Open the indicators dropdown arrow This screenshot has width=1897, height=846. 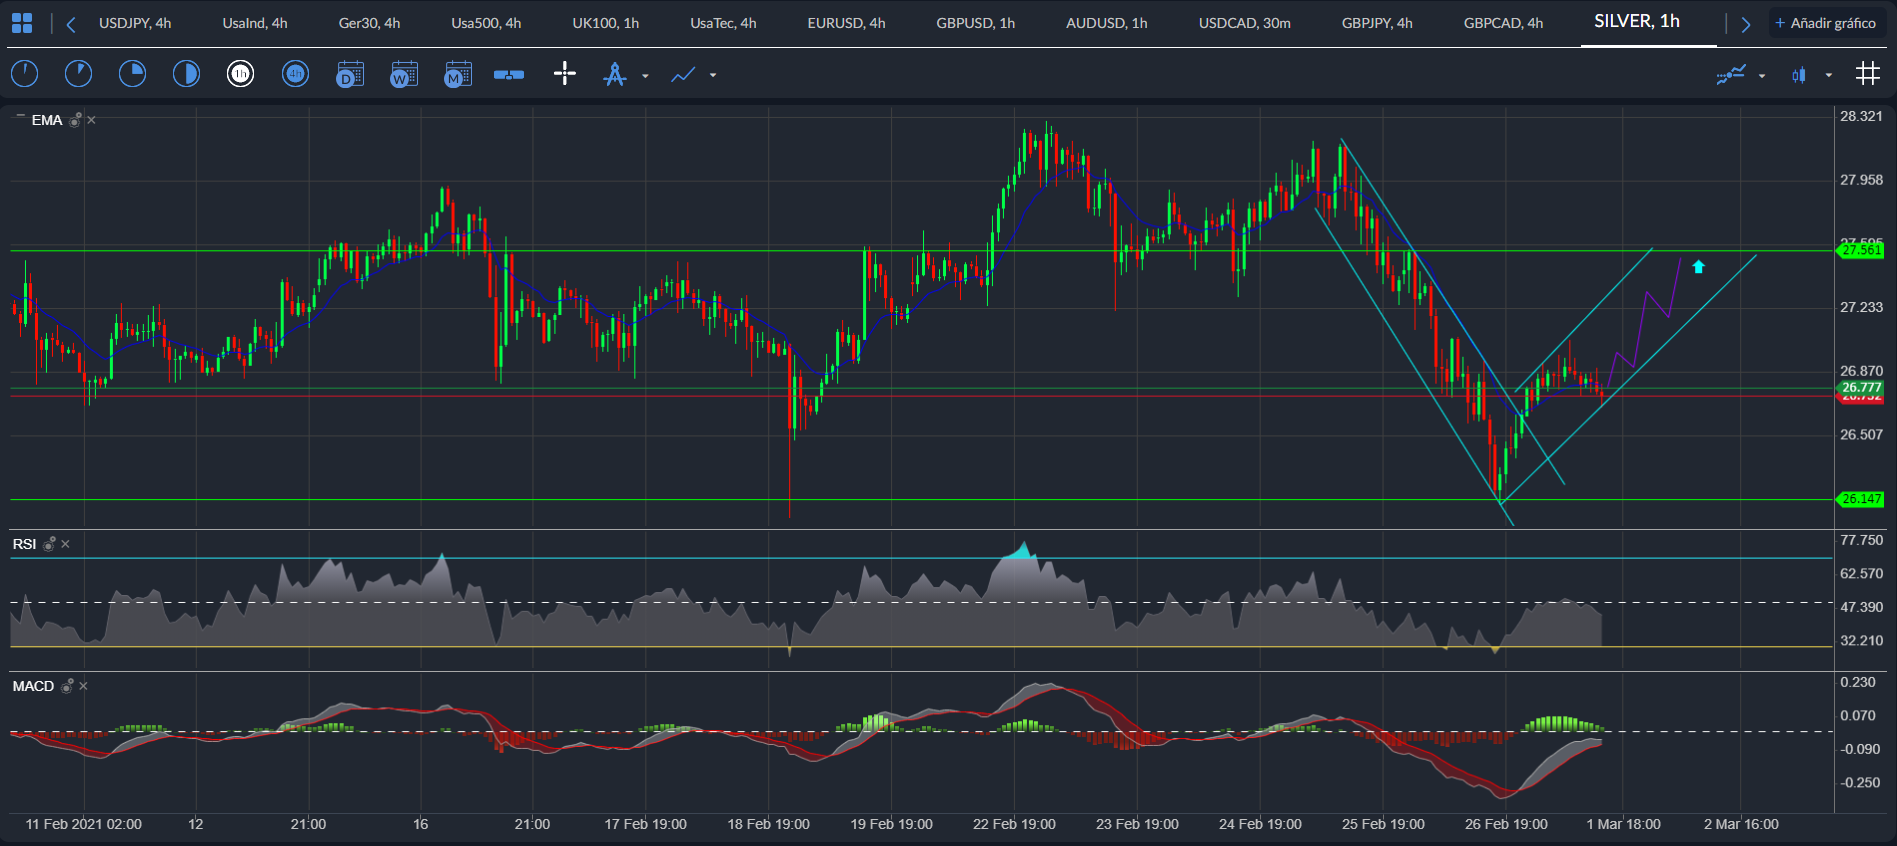coord(1762,76)
